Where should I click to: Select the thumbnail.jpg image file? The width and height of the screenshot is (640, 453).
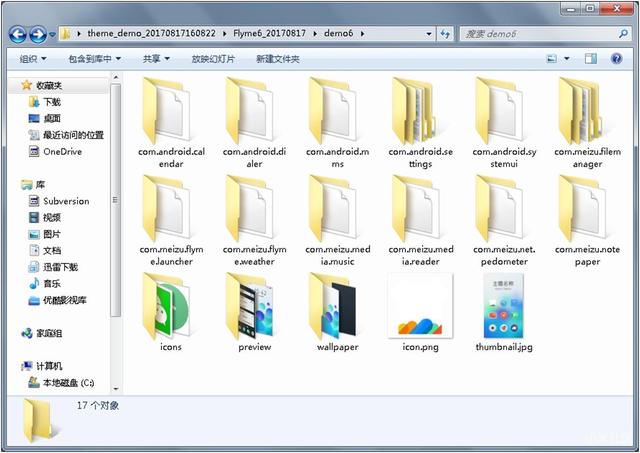[x=504, y=312]
